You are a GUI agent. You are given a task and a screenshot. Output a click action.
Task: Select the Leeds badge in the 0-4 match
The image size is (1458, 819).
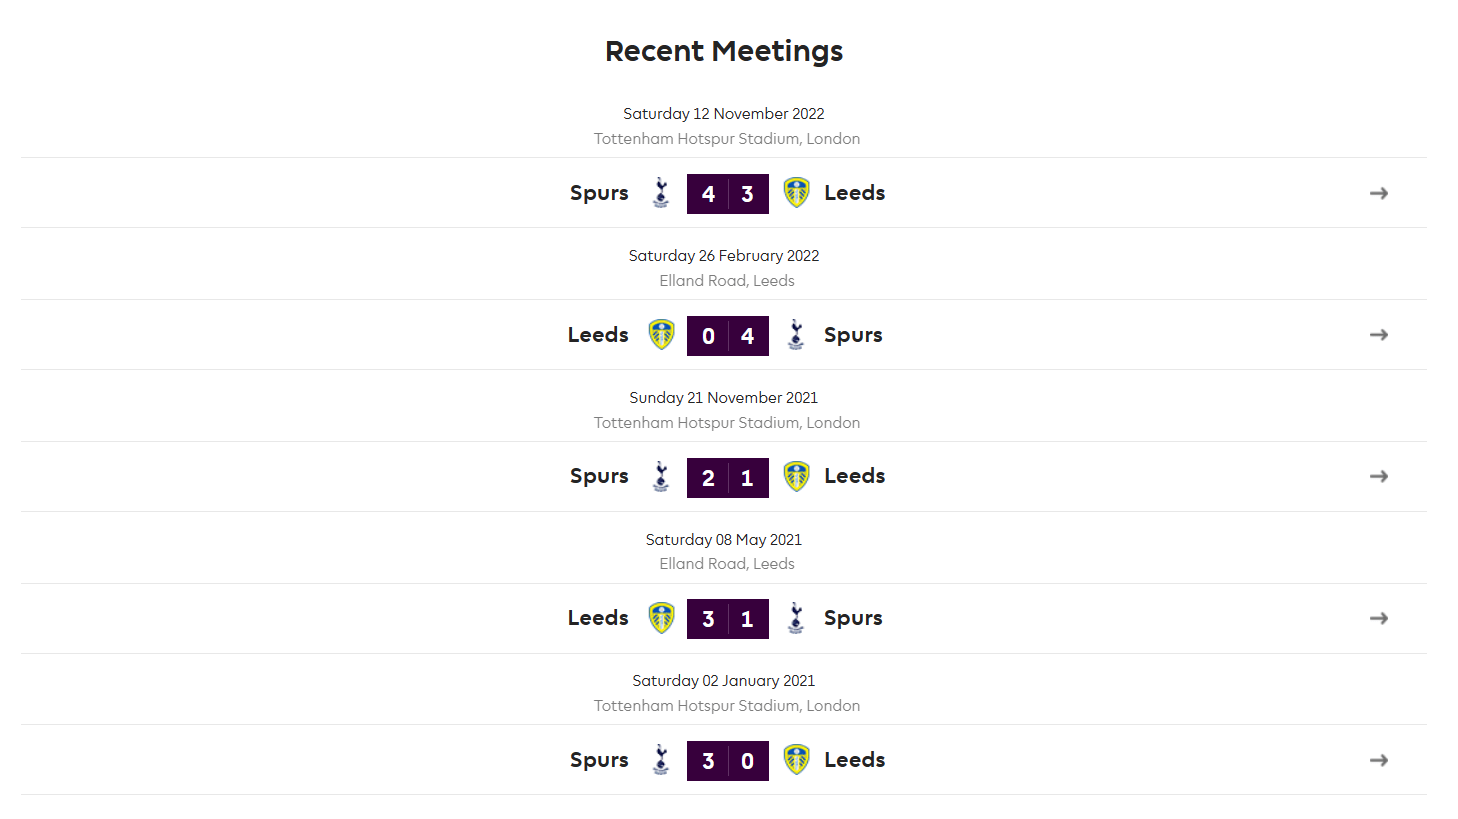tap(661, 334)
